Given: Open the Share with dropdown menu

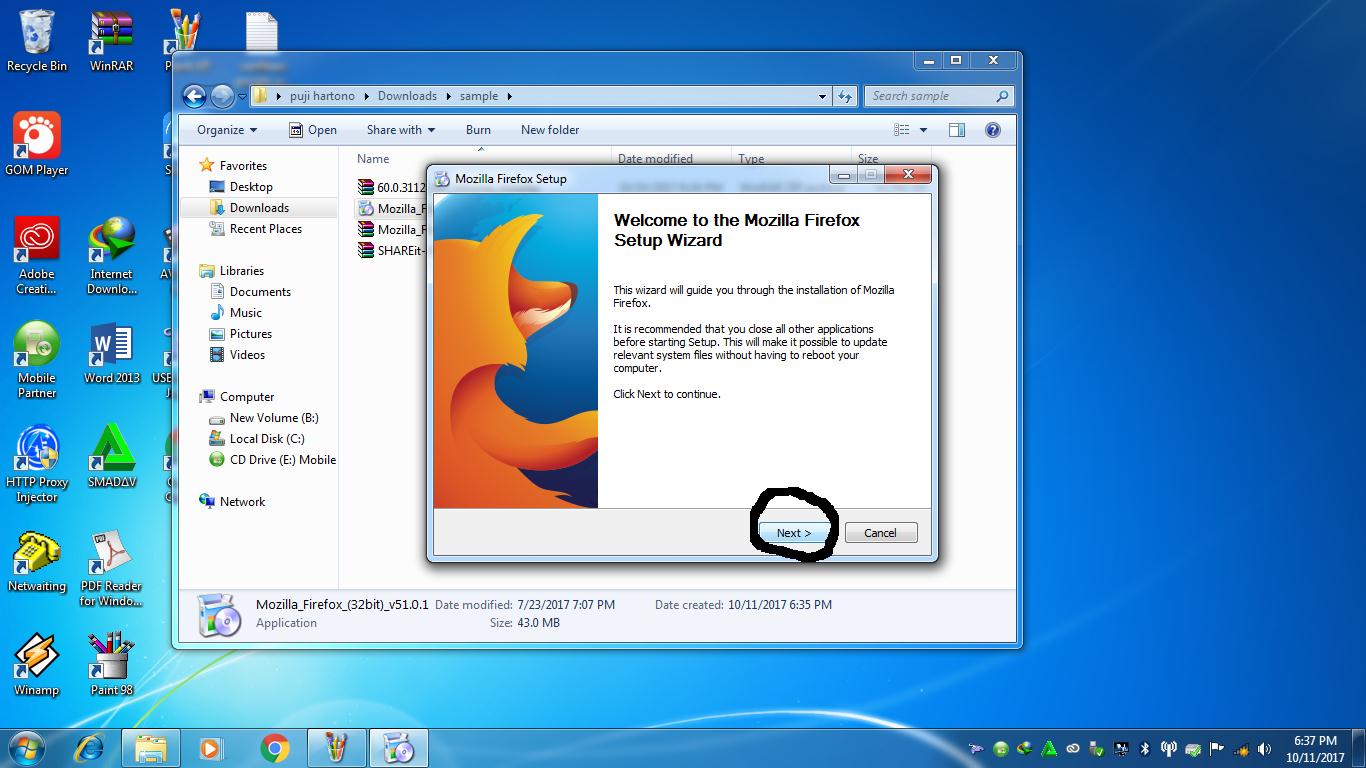Looking at the screenshot, I should point(401,130).
